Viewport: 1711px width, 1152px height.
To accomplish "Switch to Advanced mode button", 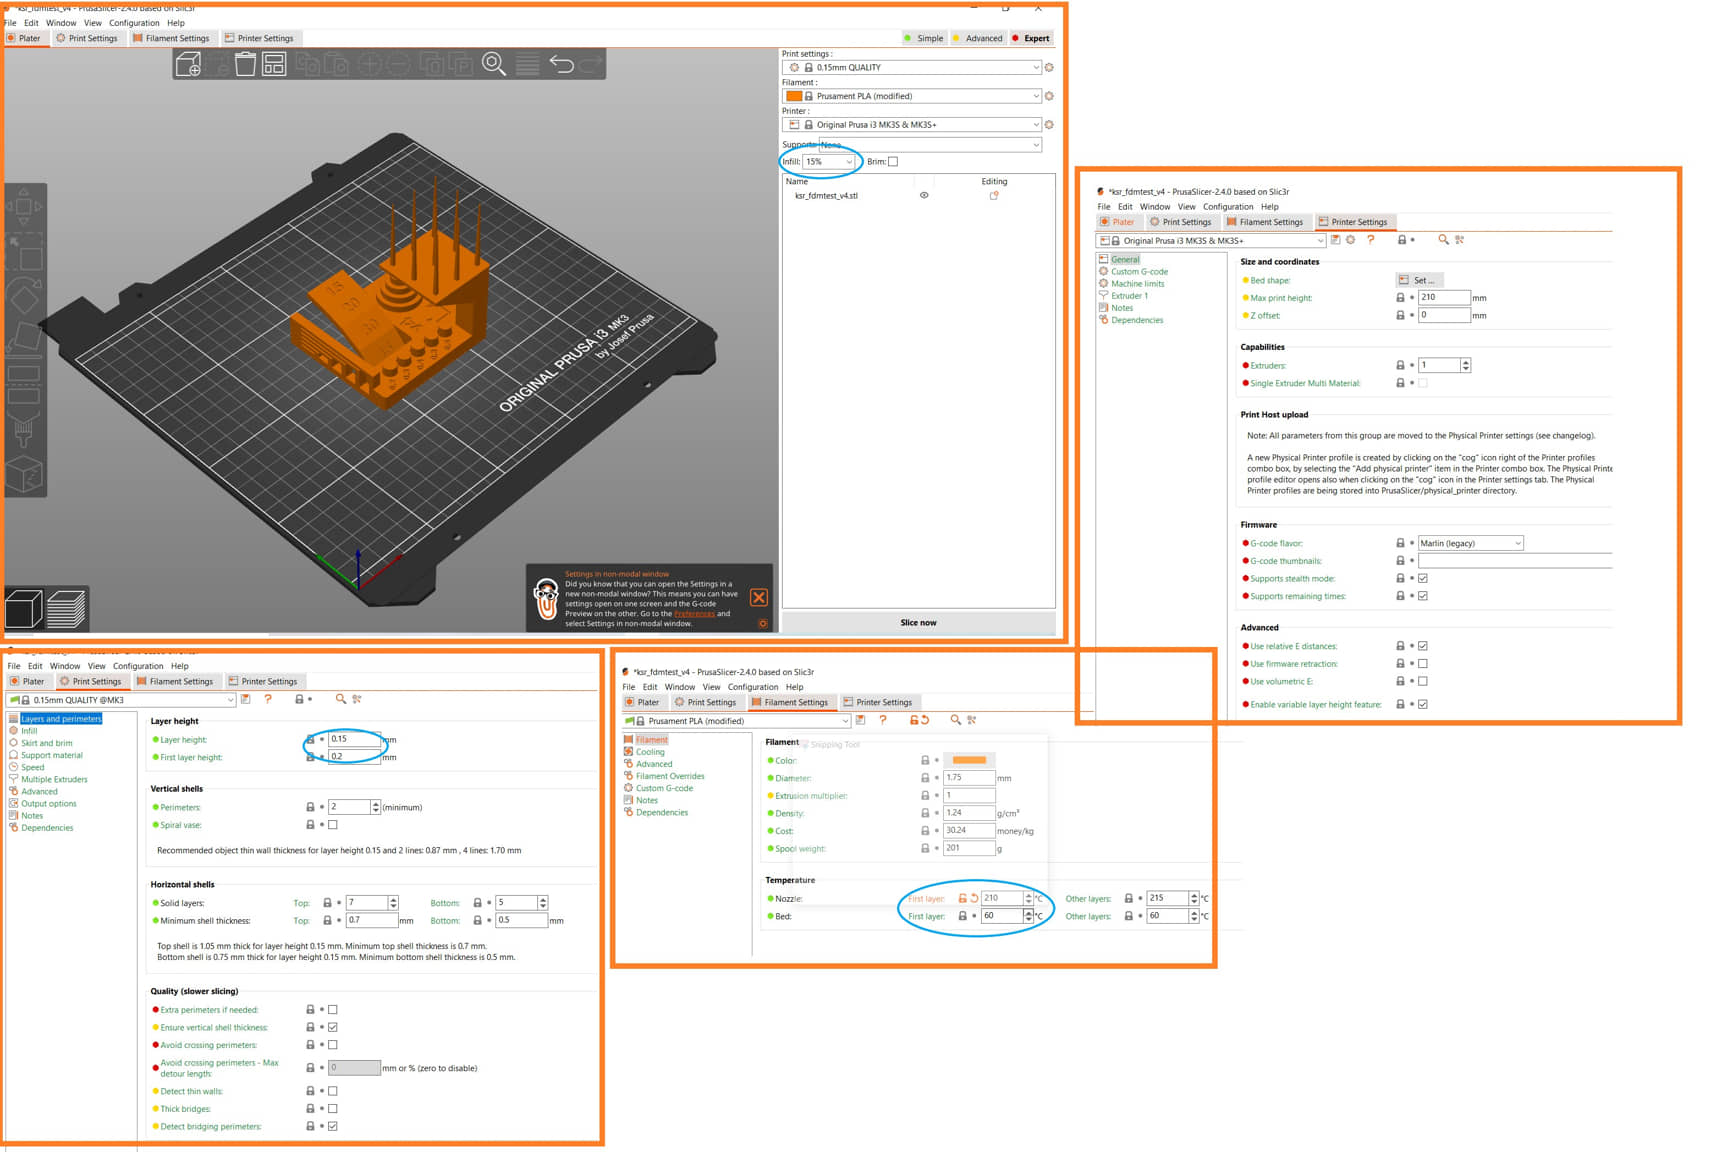I will click(978, 39).
